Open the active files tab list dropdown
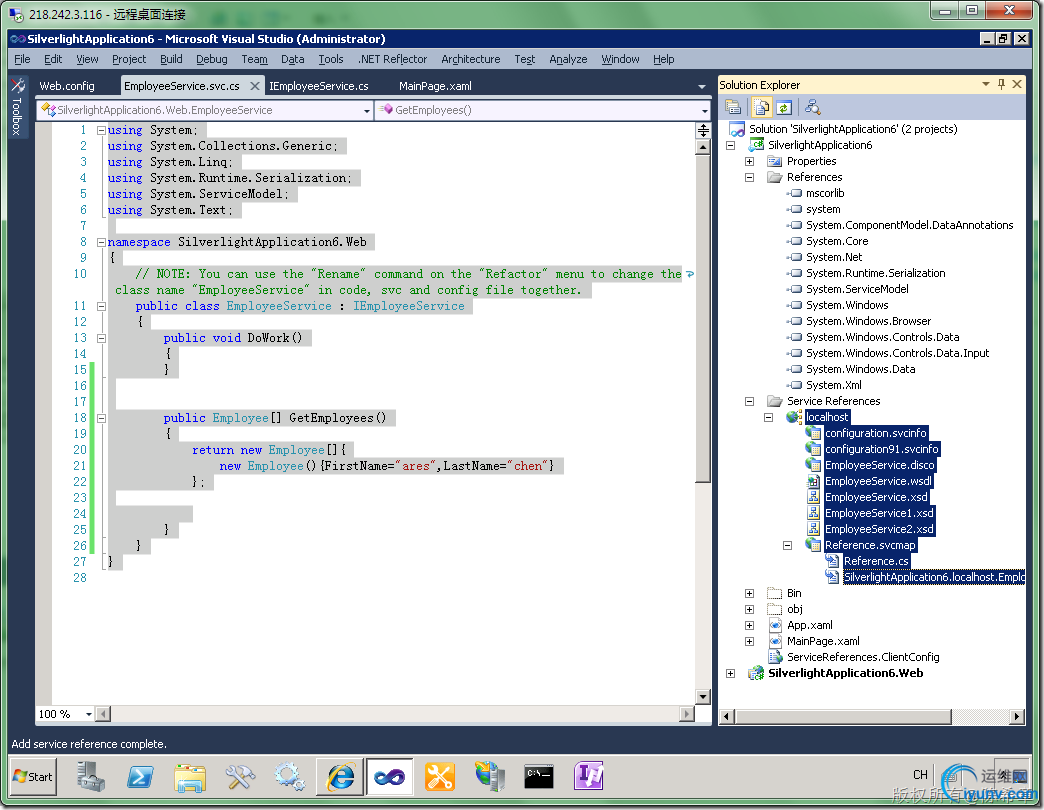Image resolution: width=1044 pixels, height=810 pixels. pos(701,87)
